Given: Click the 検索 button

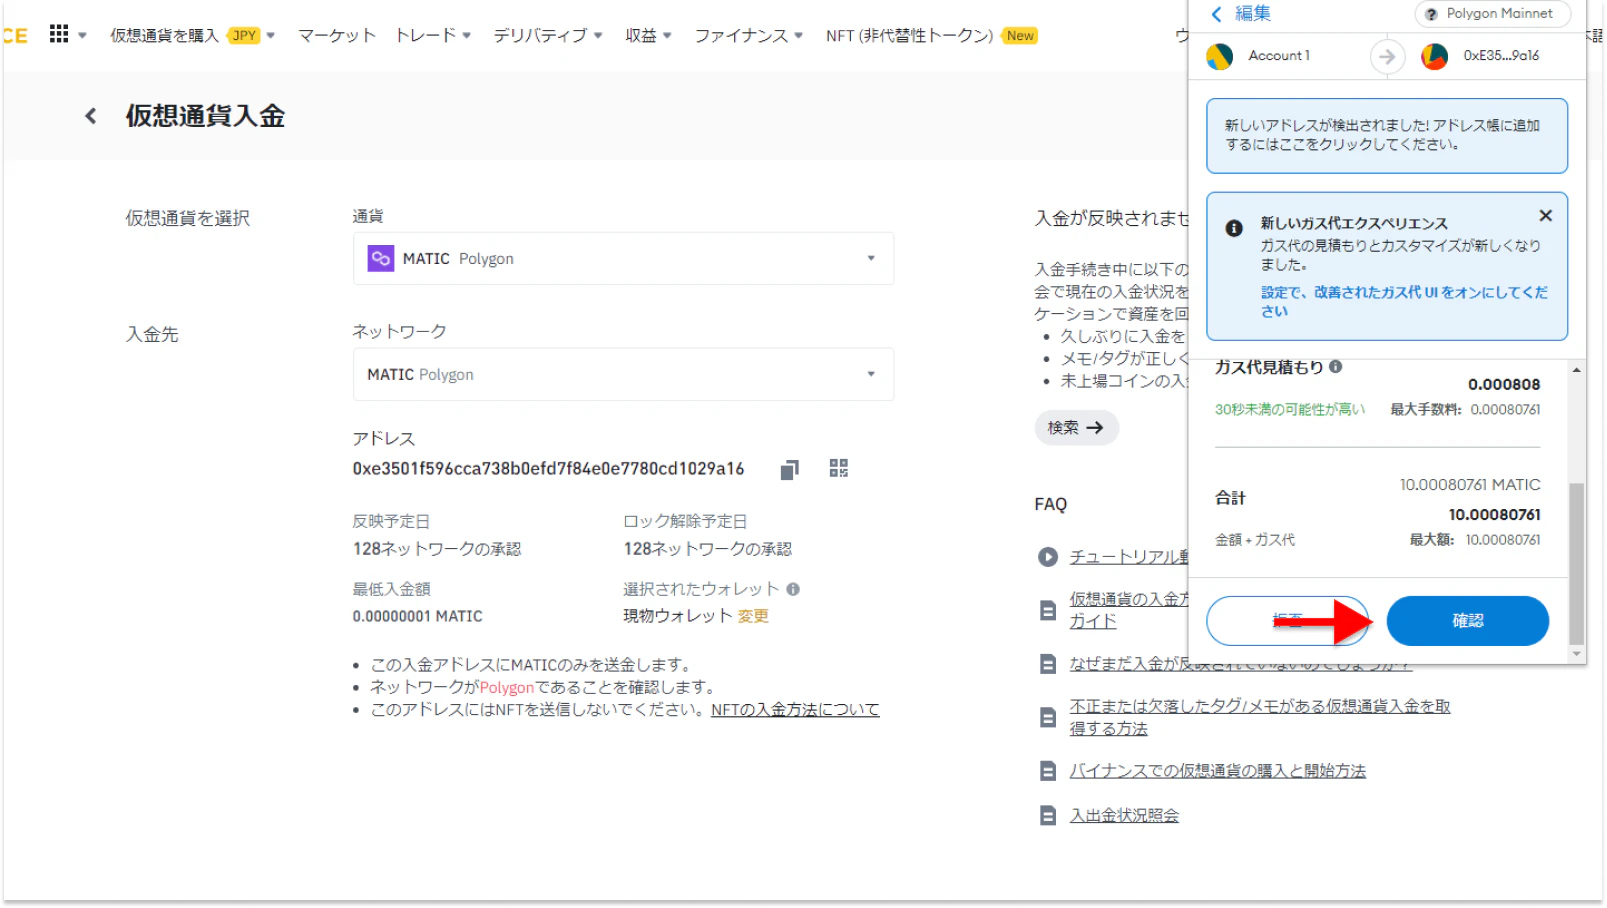Looking at the screenshot, I should tap(1076, 428).
